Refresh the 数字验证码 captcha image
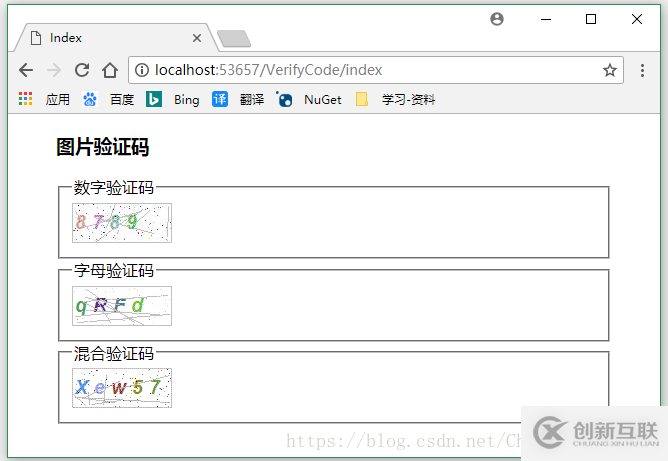 coord(121,223)
